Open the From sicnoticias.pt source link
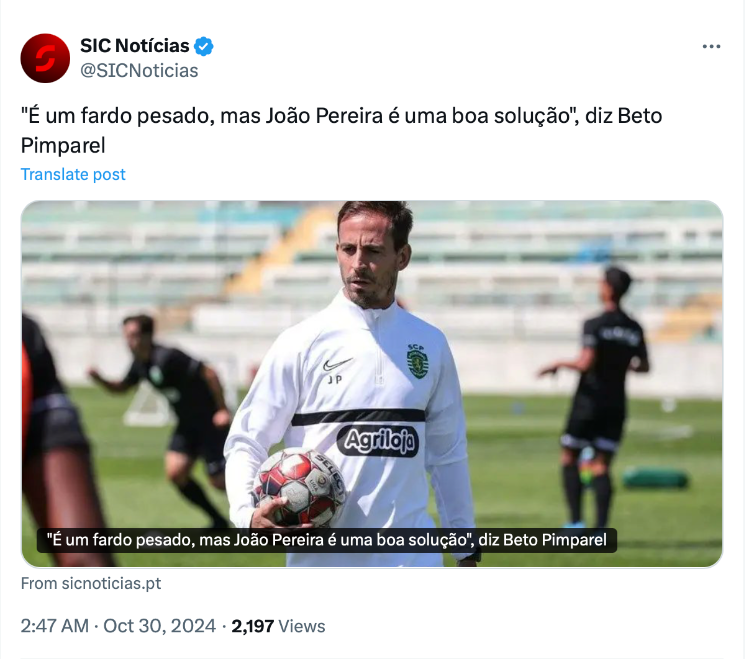Viewport: 749px width, 659px height. pyautogui.click(x=90, y=583)
